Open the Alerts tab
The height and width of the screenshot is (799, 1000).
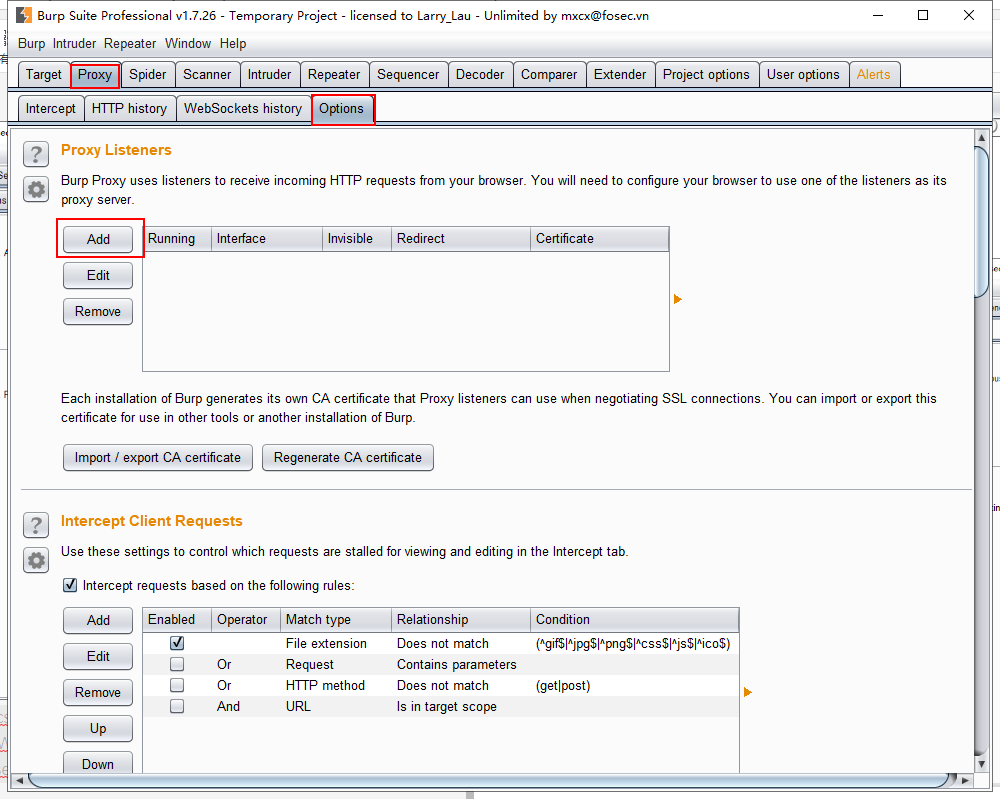click(874, 75)
